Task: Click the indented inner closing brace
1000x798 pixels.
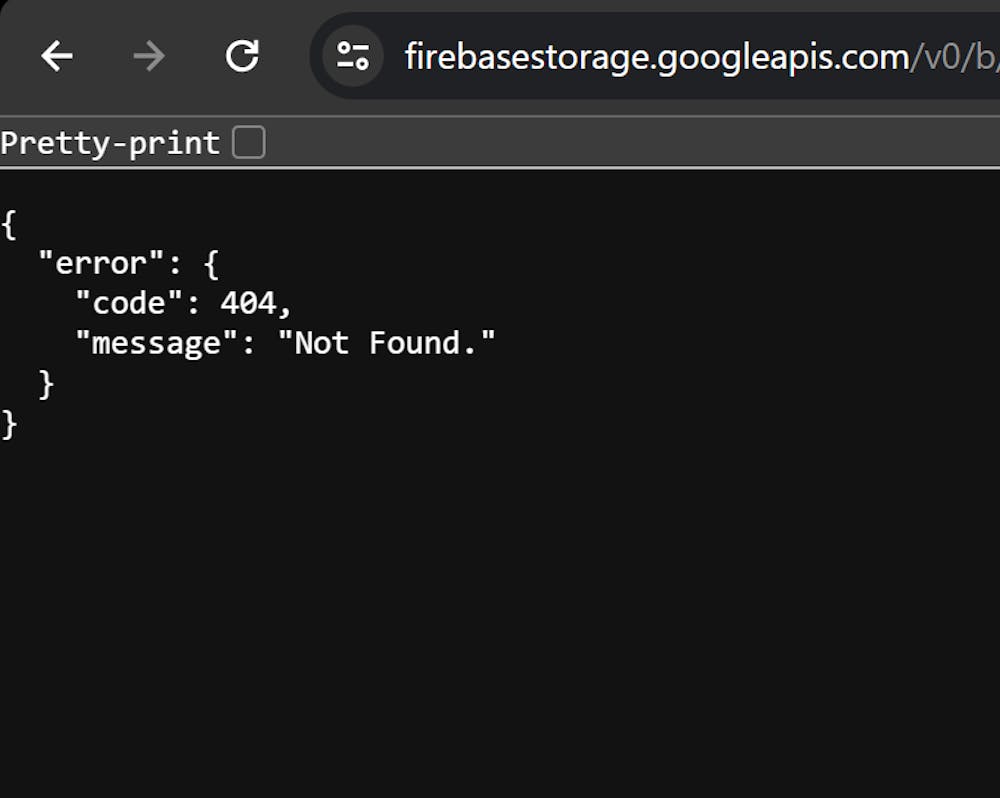Action: [x=46, y=383]
